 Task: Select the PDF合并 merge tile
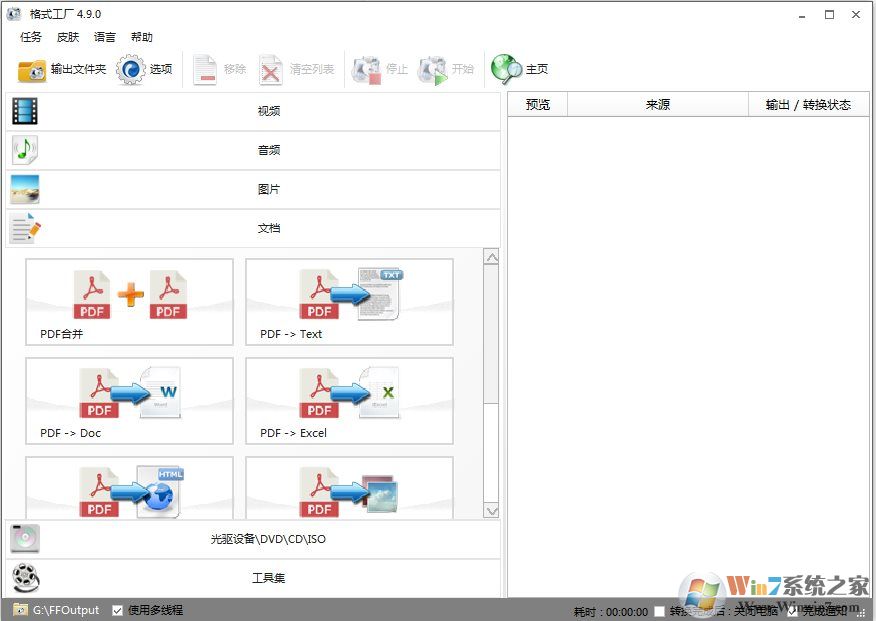click(x=129, y=302)
